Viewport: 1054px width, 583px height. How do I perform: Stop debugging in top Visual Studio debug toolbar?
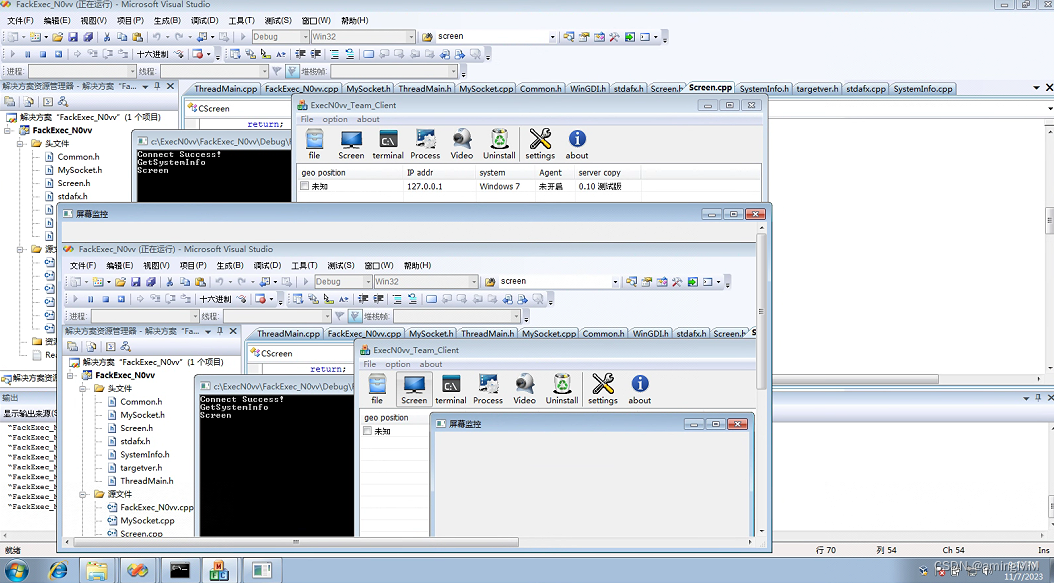coord(43,54)
